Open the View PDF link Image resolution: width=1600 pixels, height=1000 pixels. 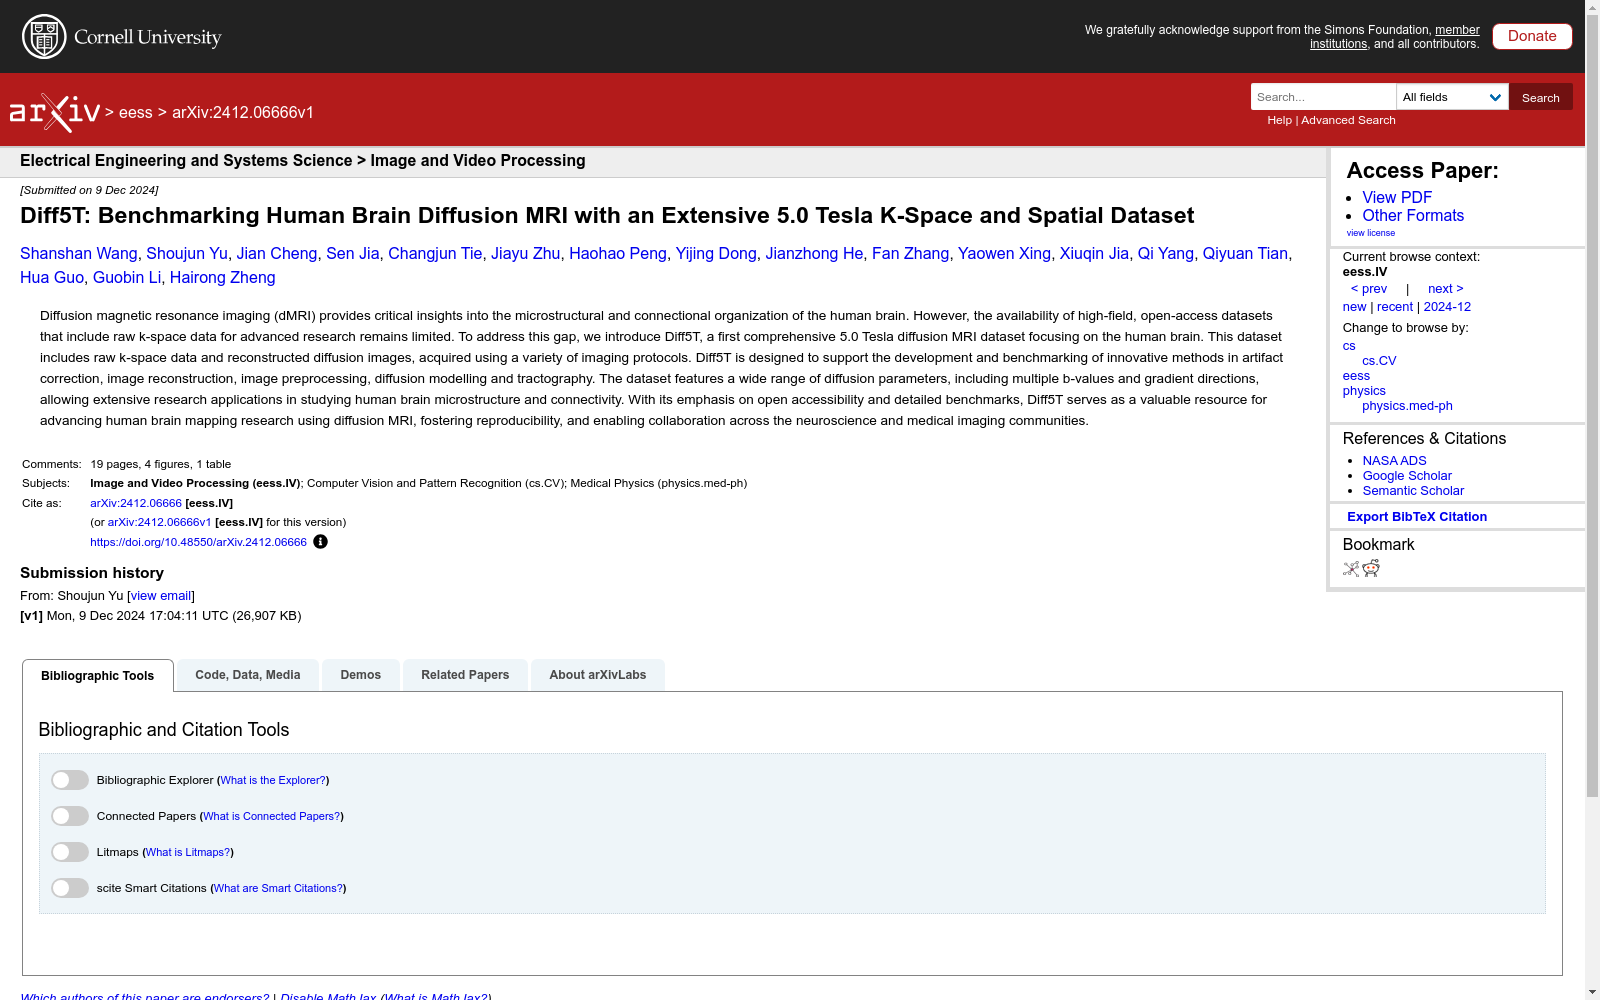pyautogui.click(x=1397, y=198)
